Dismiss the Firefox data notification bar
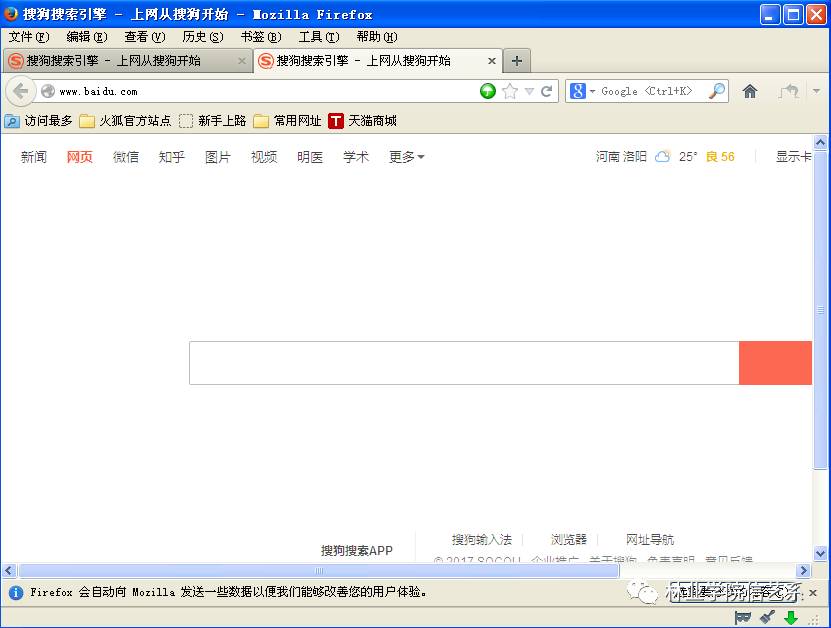The height and width of the screenshot is (628, 831). (x=813, y=592)
